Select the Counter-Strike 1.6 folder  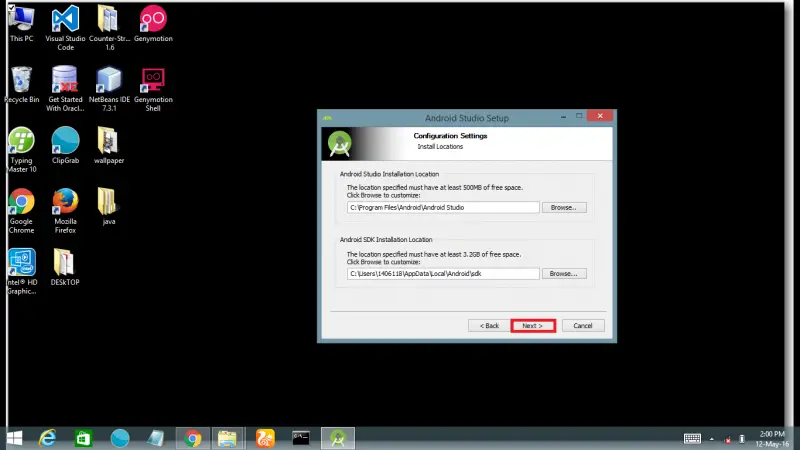pos(109,28)
